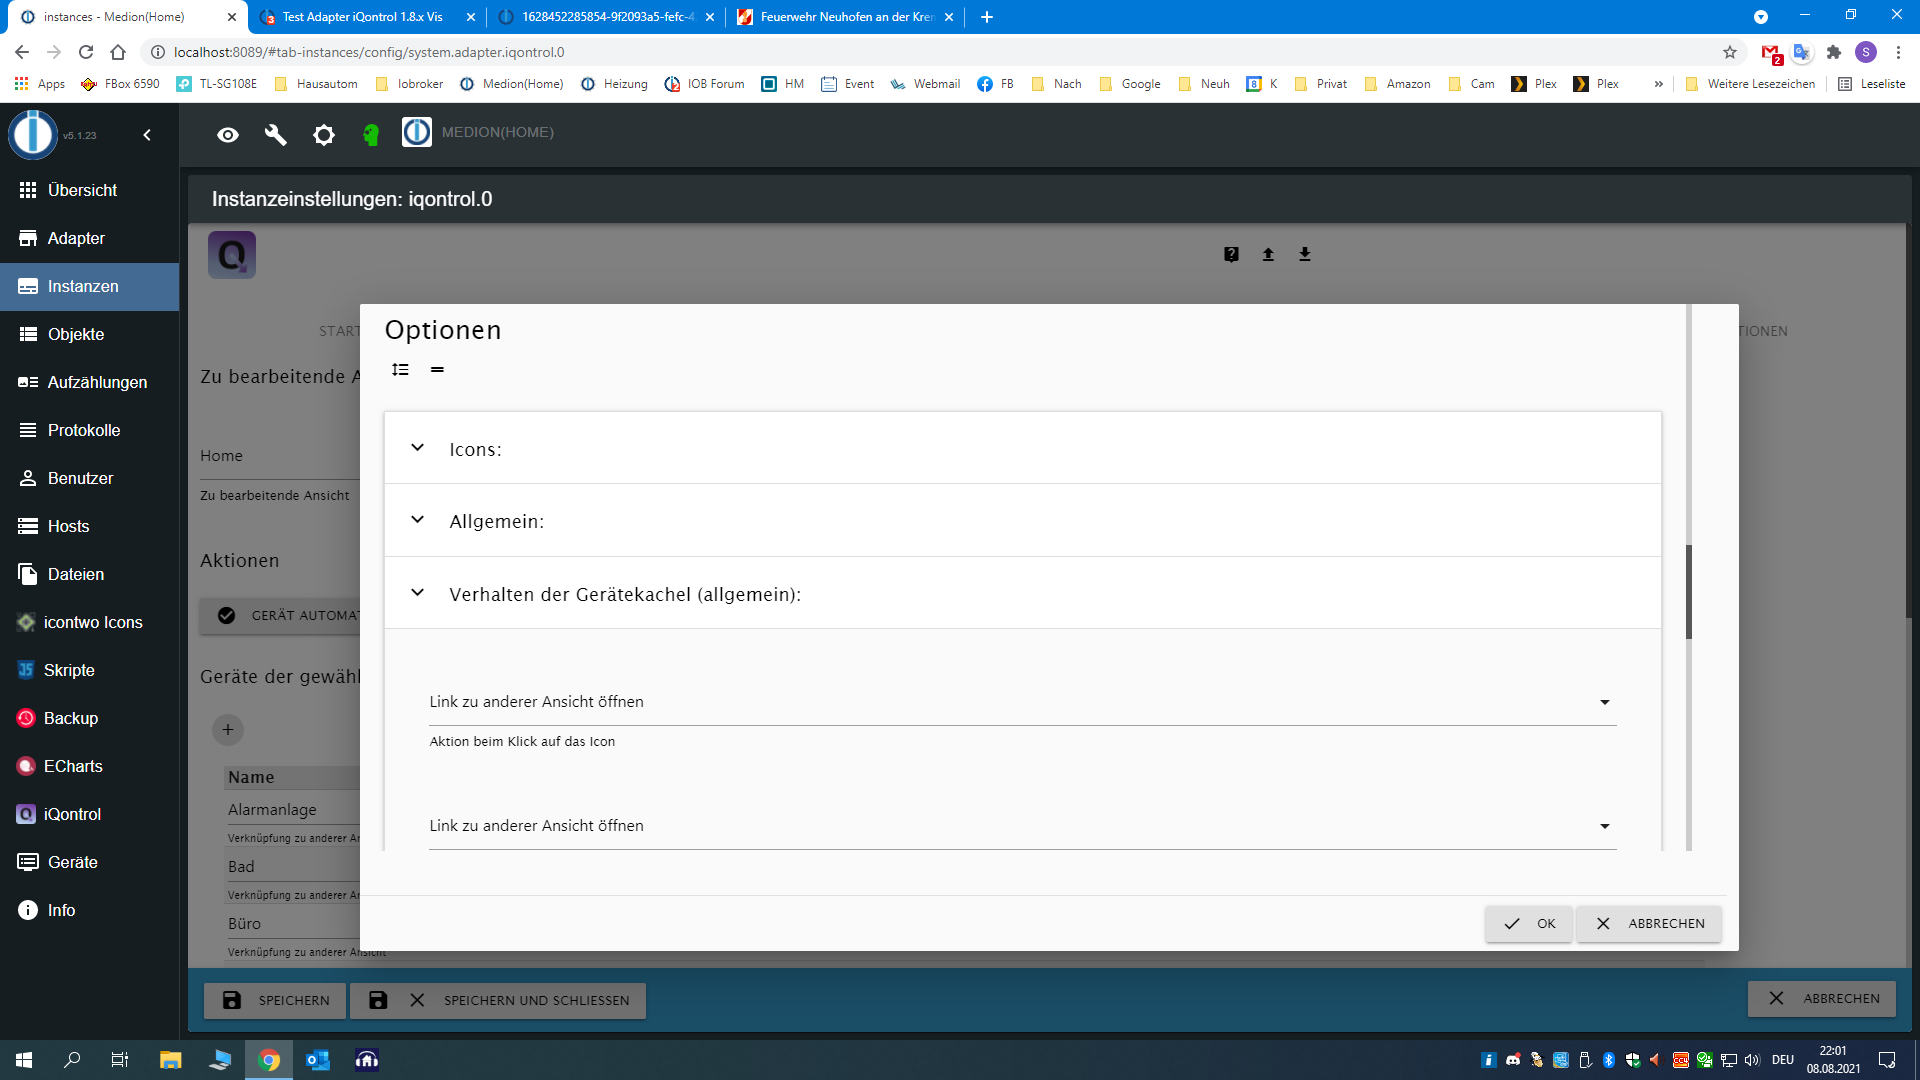Expand the Icons section chevron
The image size is (1920, 1080).
pyautogui.click(x=418, y=448)
